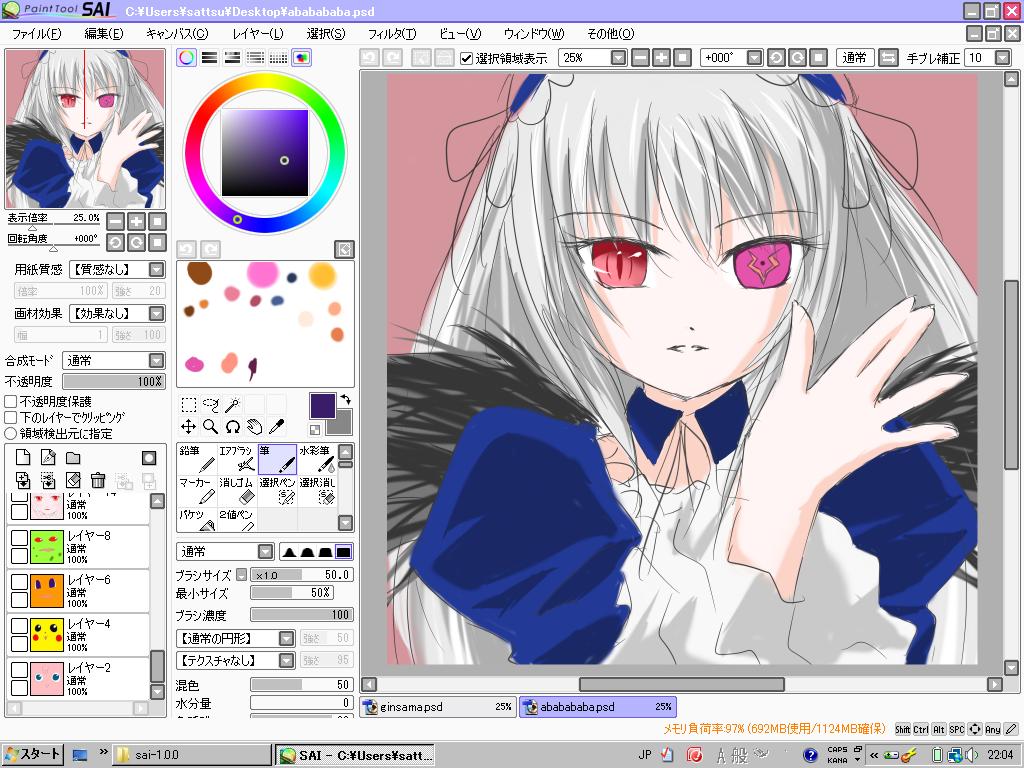Open the 合成モード blend mode dropdown
The width and height of the screenshot is (1024, 768).
pyautogui.click(x=156, y=360)
